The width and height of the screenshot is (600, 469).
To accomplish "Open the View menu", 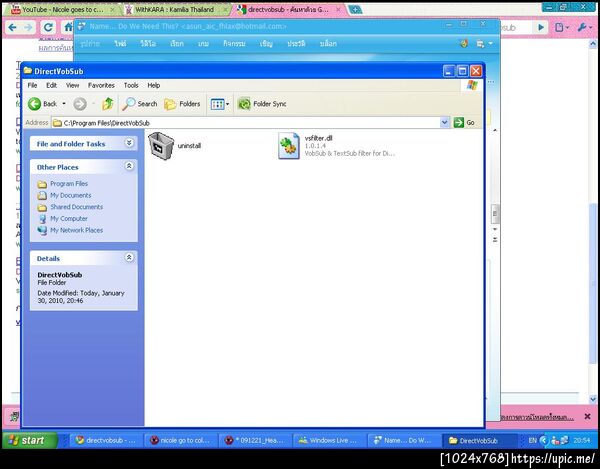I will point(72,85).
